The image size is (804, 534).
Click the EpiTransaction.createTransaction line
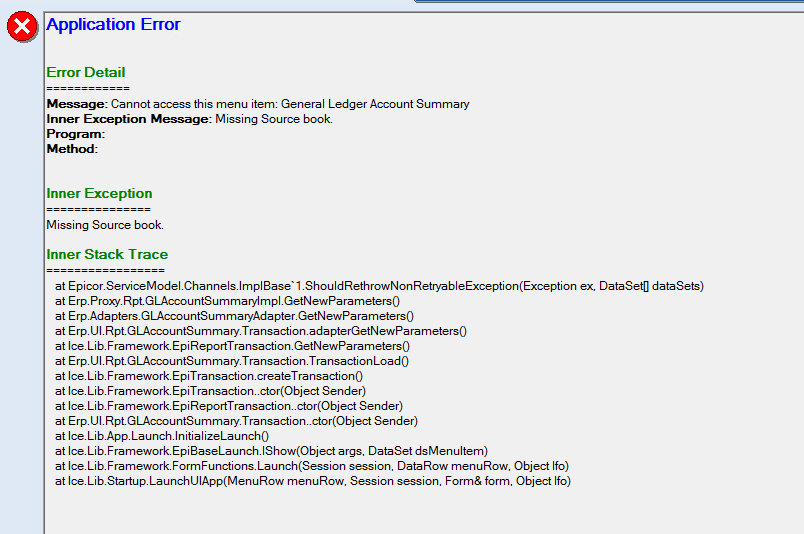pos(209,376)
